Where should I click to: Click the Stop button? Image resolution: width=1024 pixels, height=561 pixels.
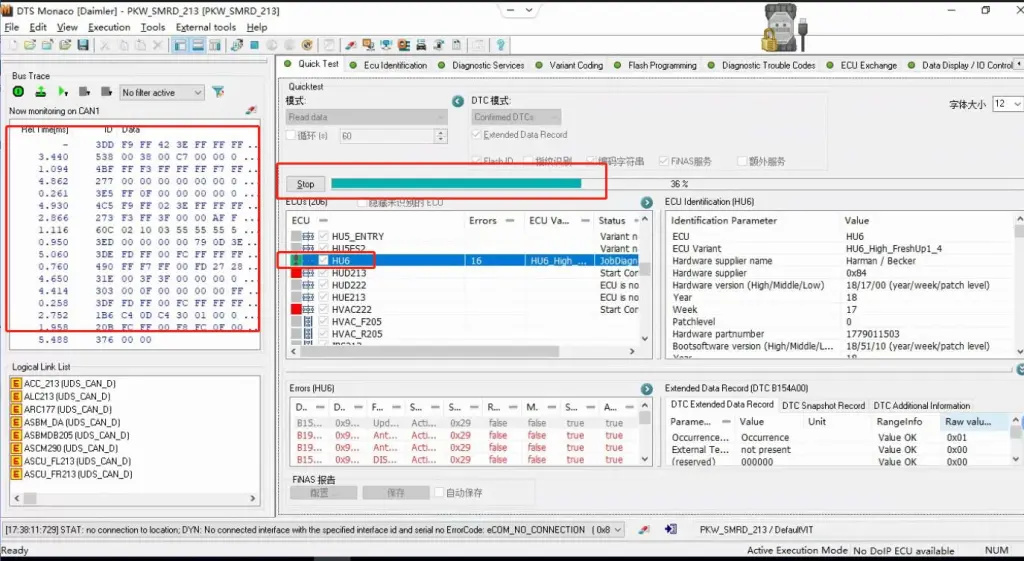click(x=306, y=184)
